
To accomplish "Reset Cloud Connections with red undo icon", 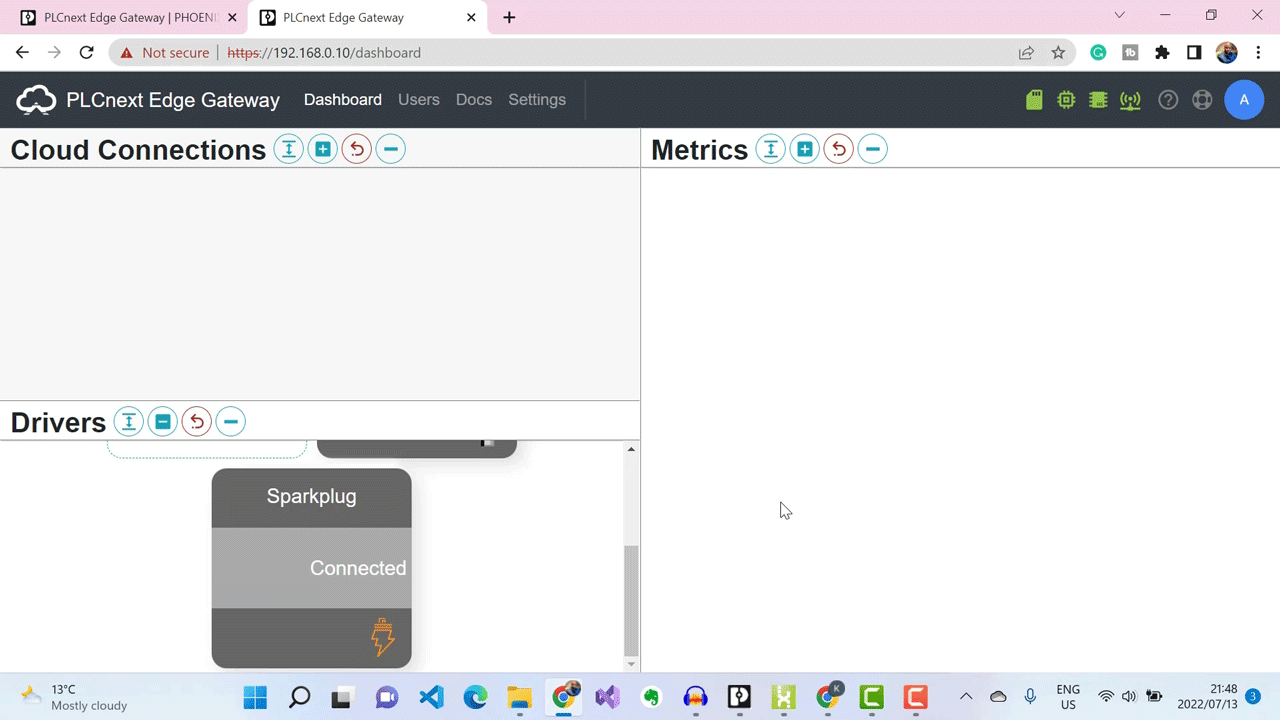I will pos(357,149).
